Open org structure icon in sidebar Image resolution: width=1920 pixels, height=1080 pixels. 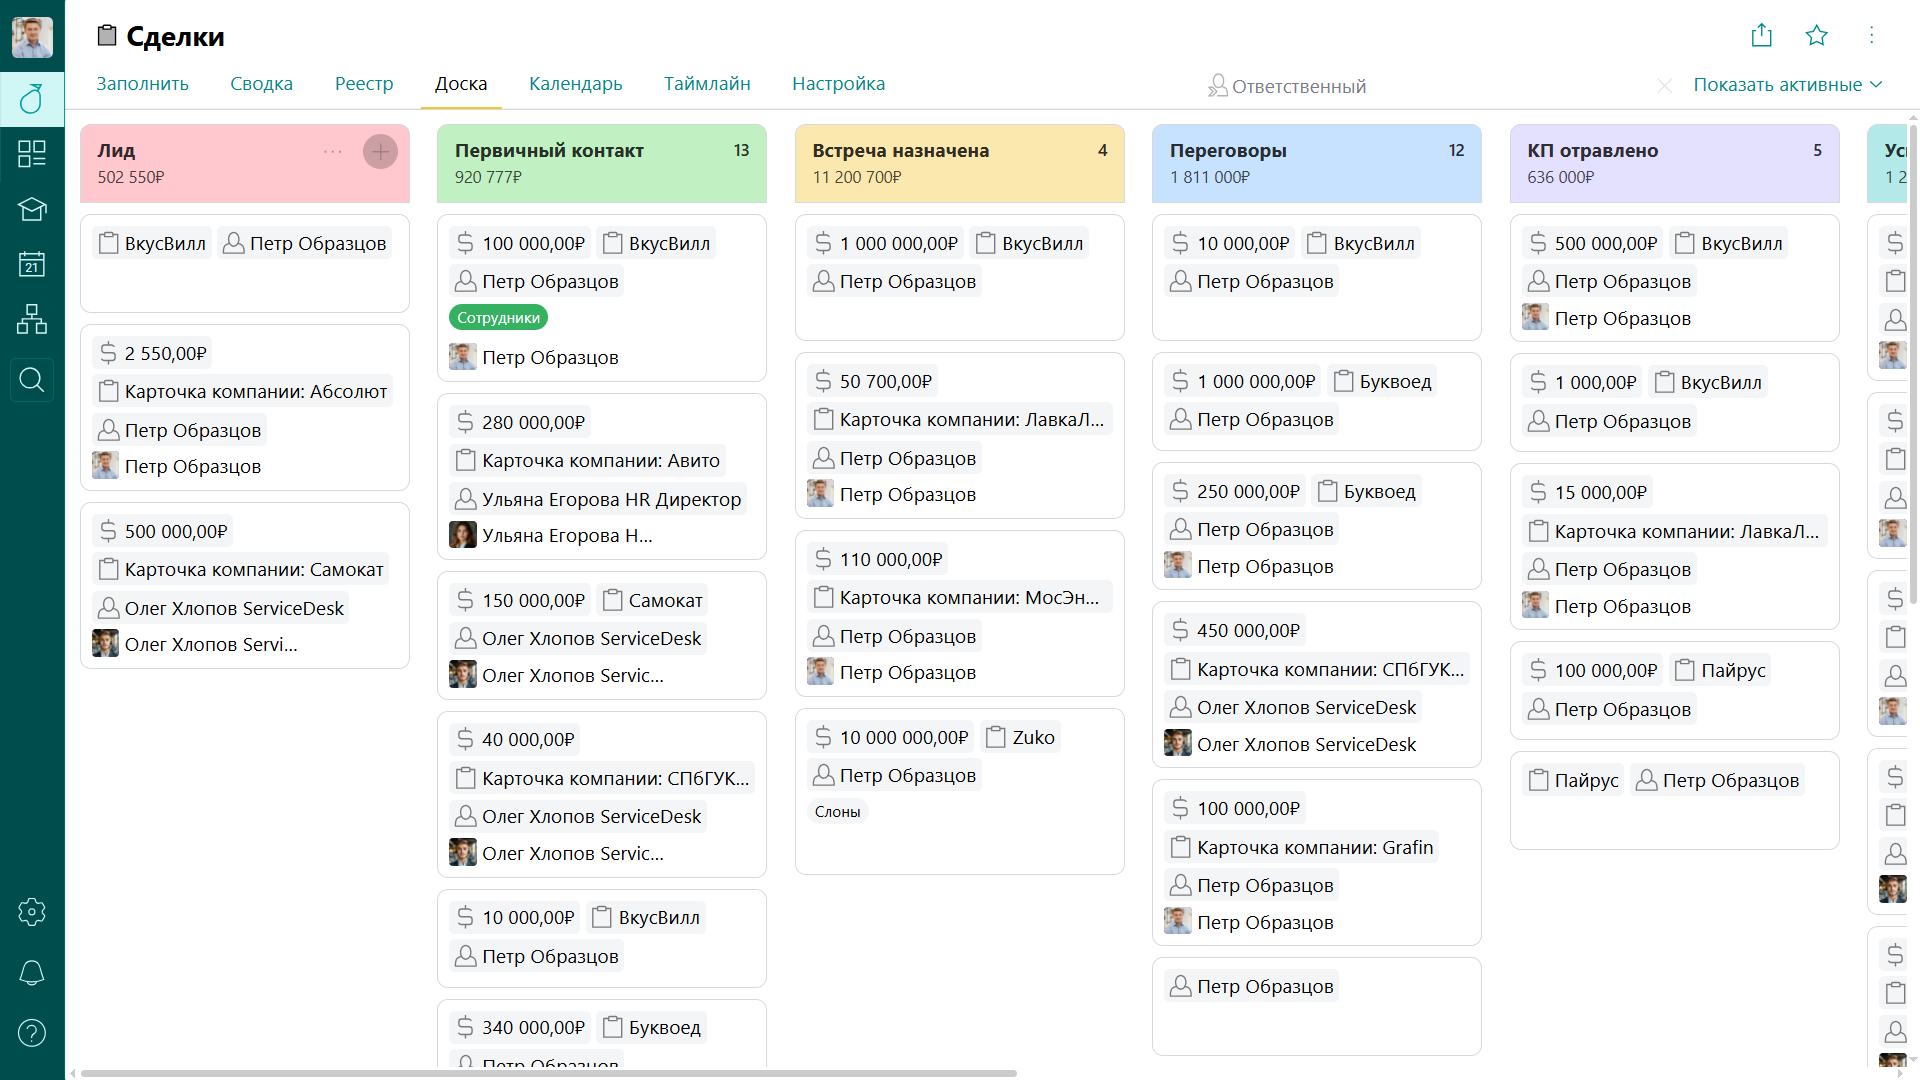tap(32, 320)
